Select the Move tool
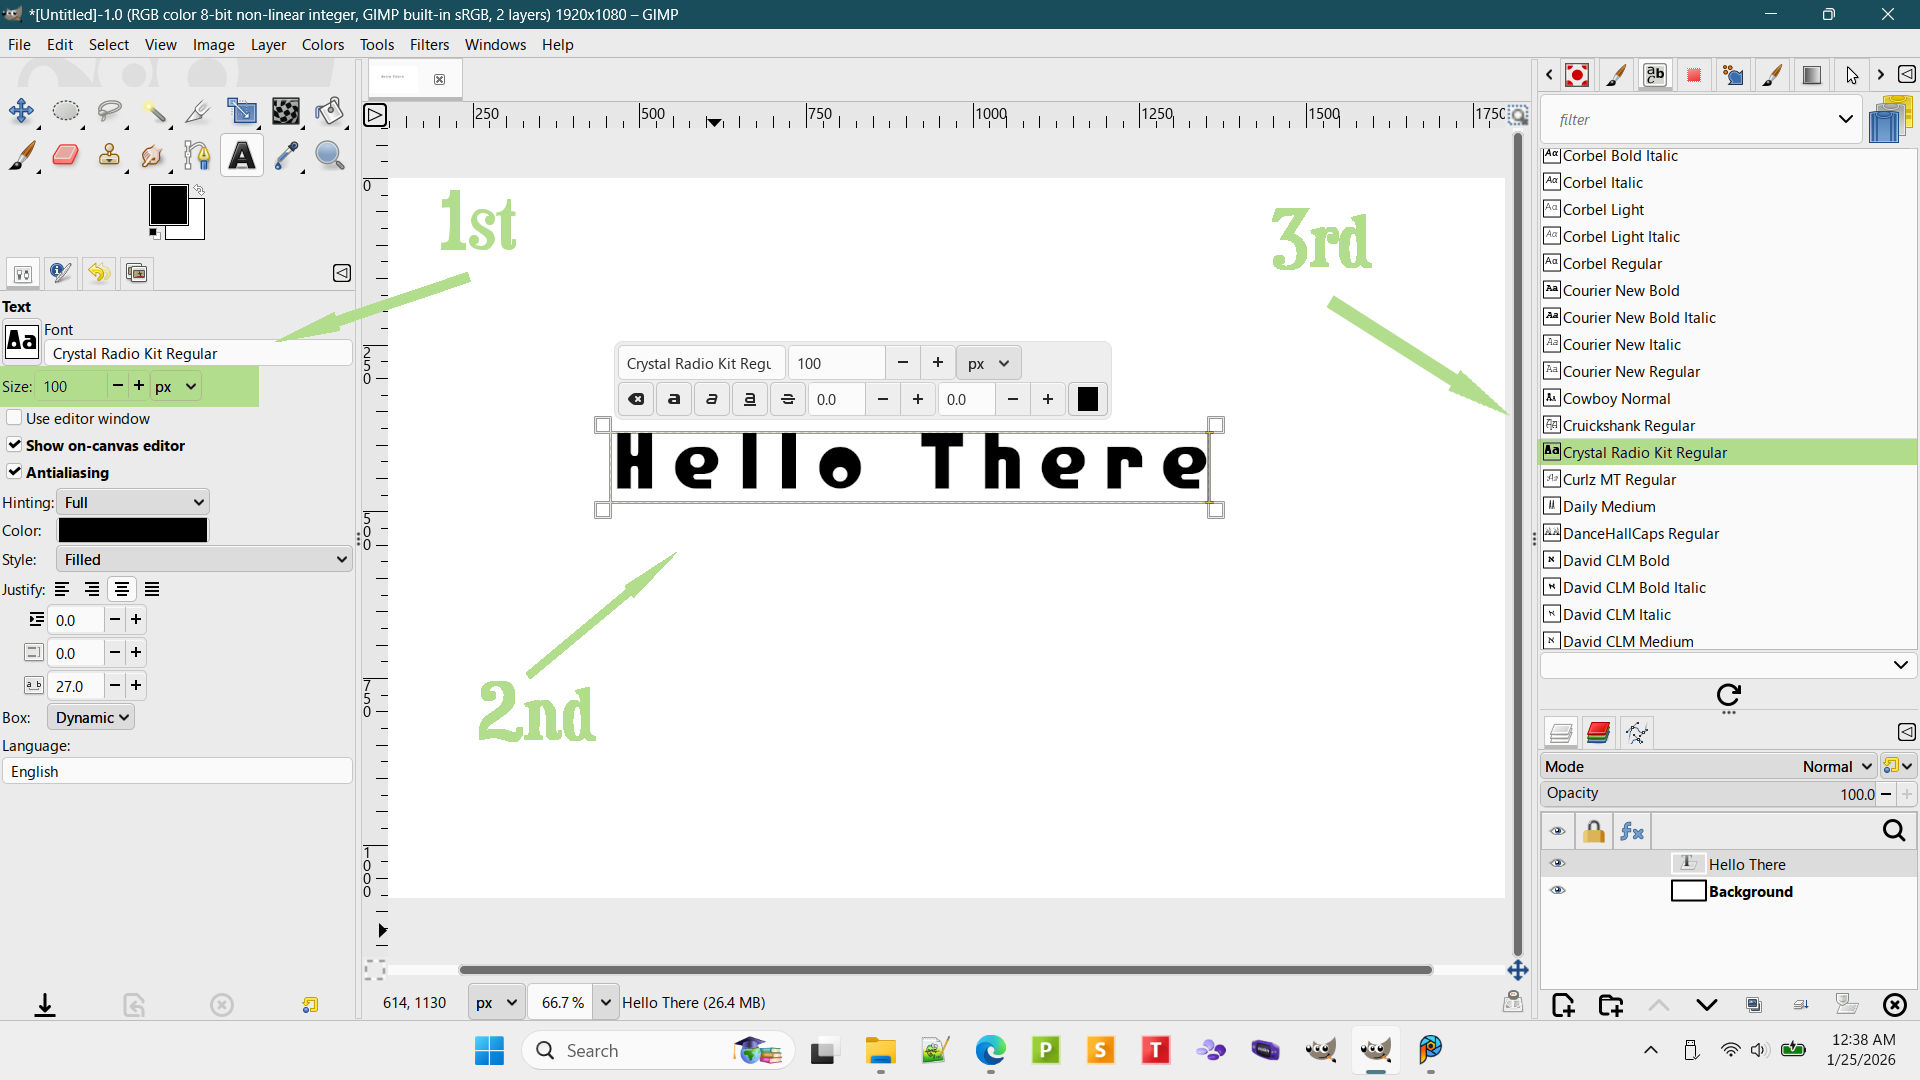Image resolution: width=1920 pixels, height=1080 pixels. (x=22, y=111)
